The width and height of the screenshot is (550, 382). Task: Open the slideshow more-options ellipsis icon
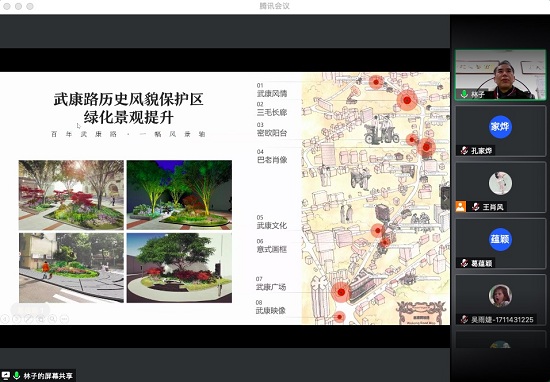pyautogui.click(x=64, y=319)
